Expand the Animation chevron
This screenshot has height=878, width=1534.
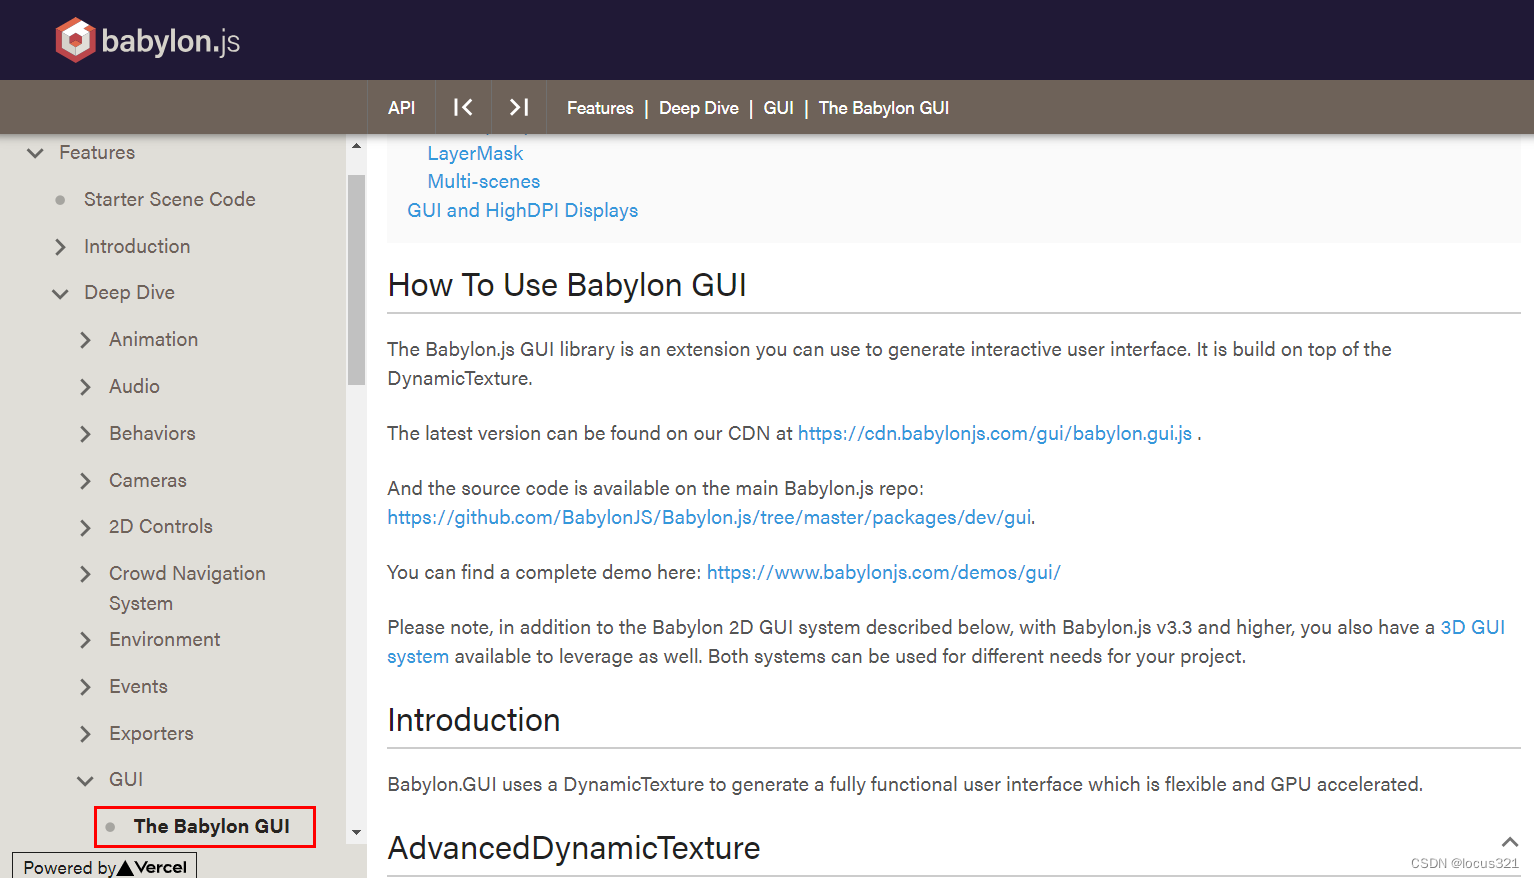point(85,340)
